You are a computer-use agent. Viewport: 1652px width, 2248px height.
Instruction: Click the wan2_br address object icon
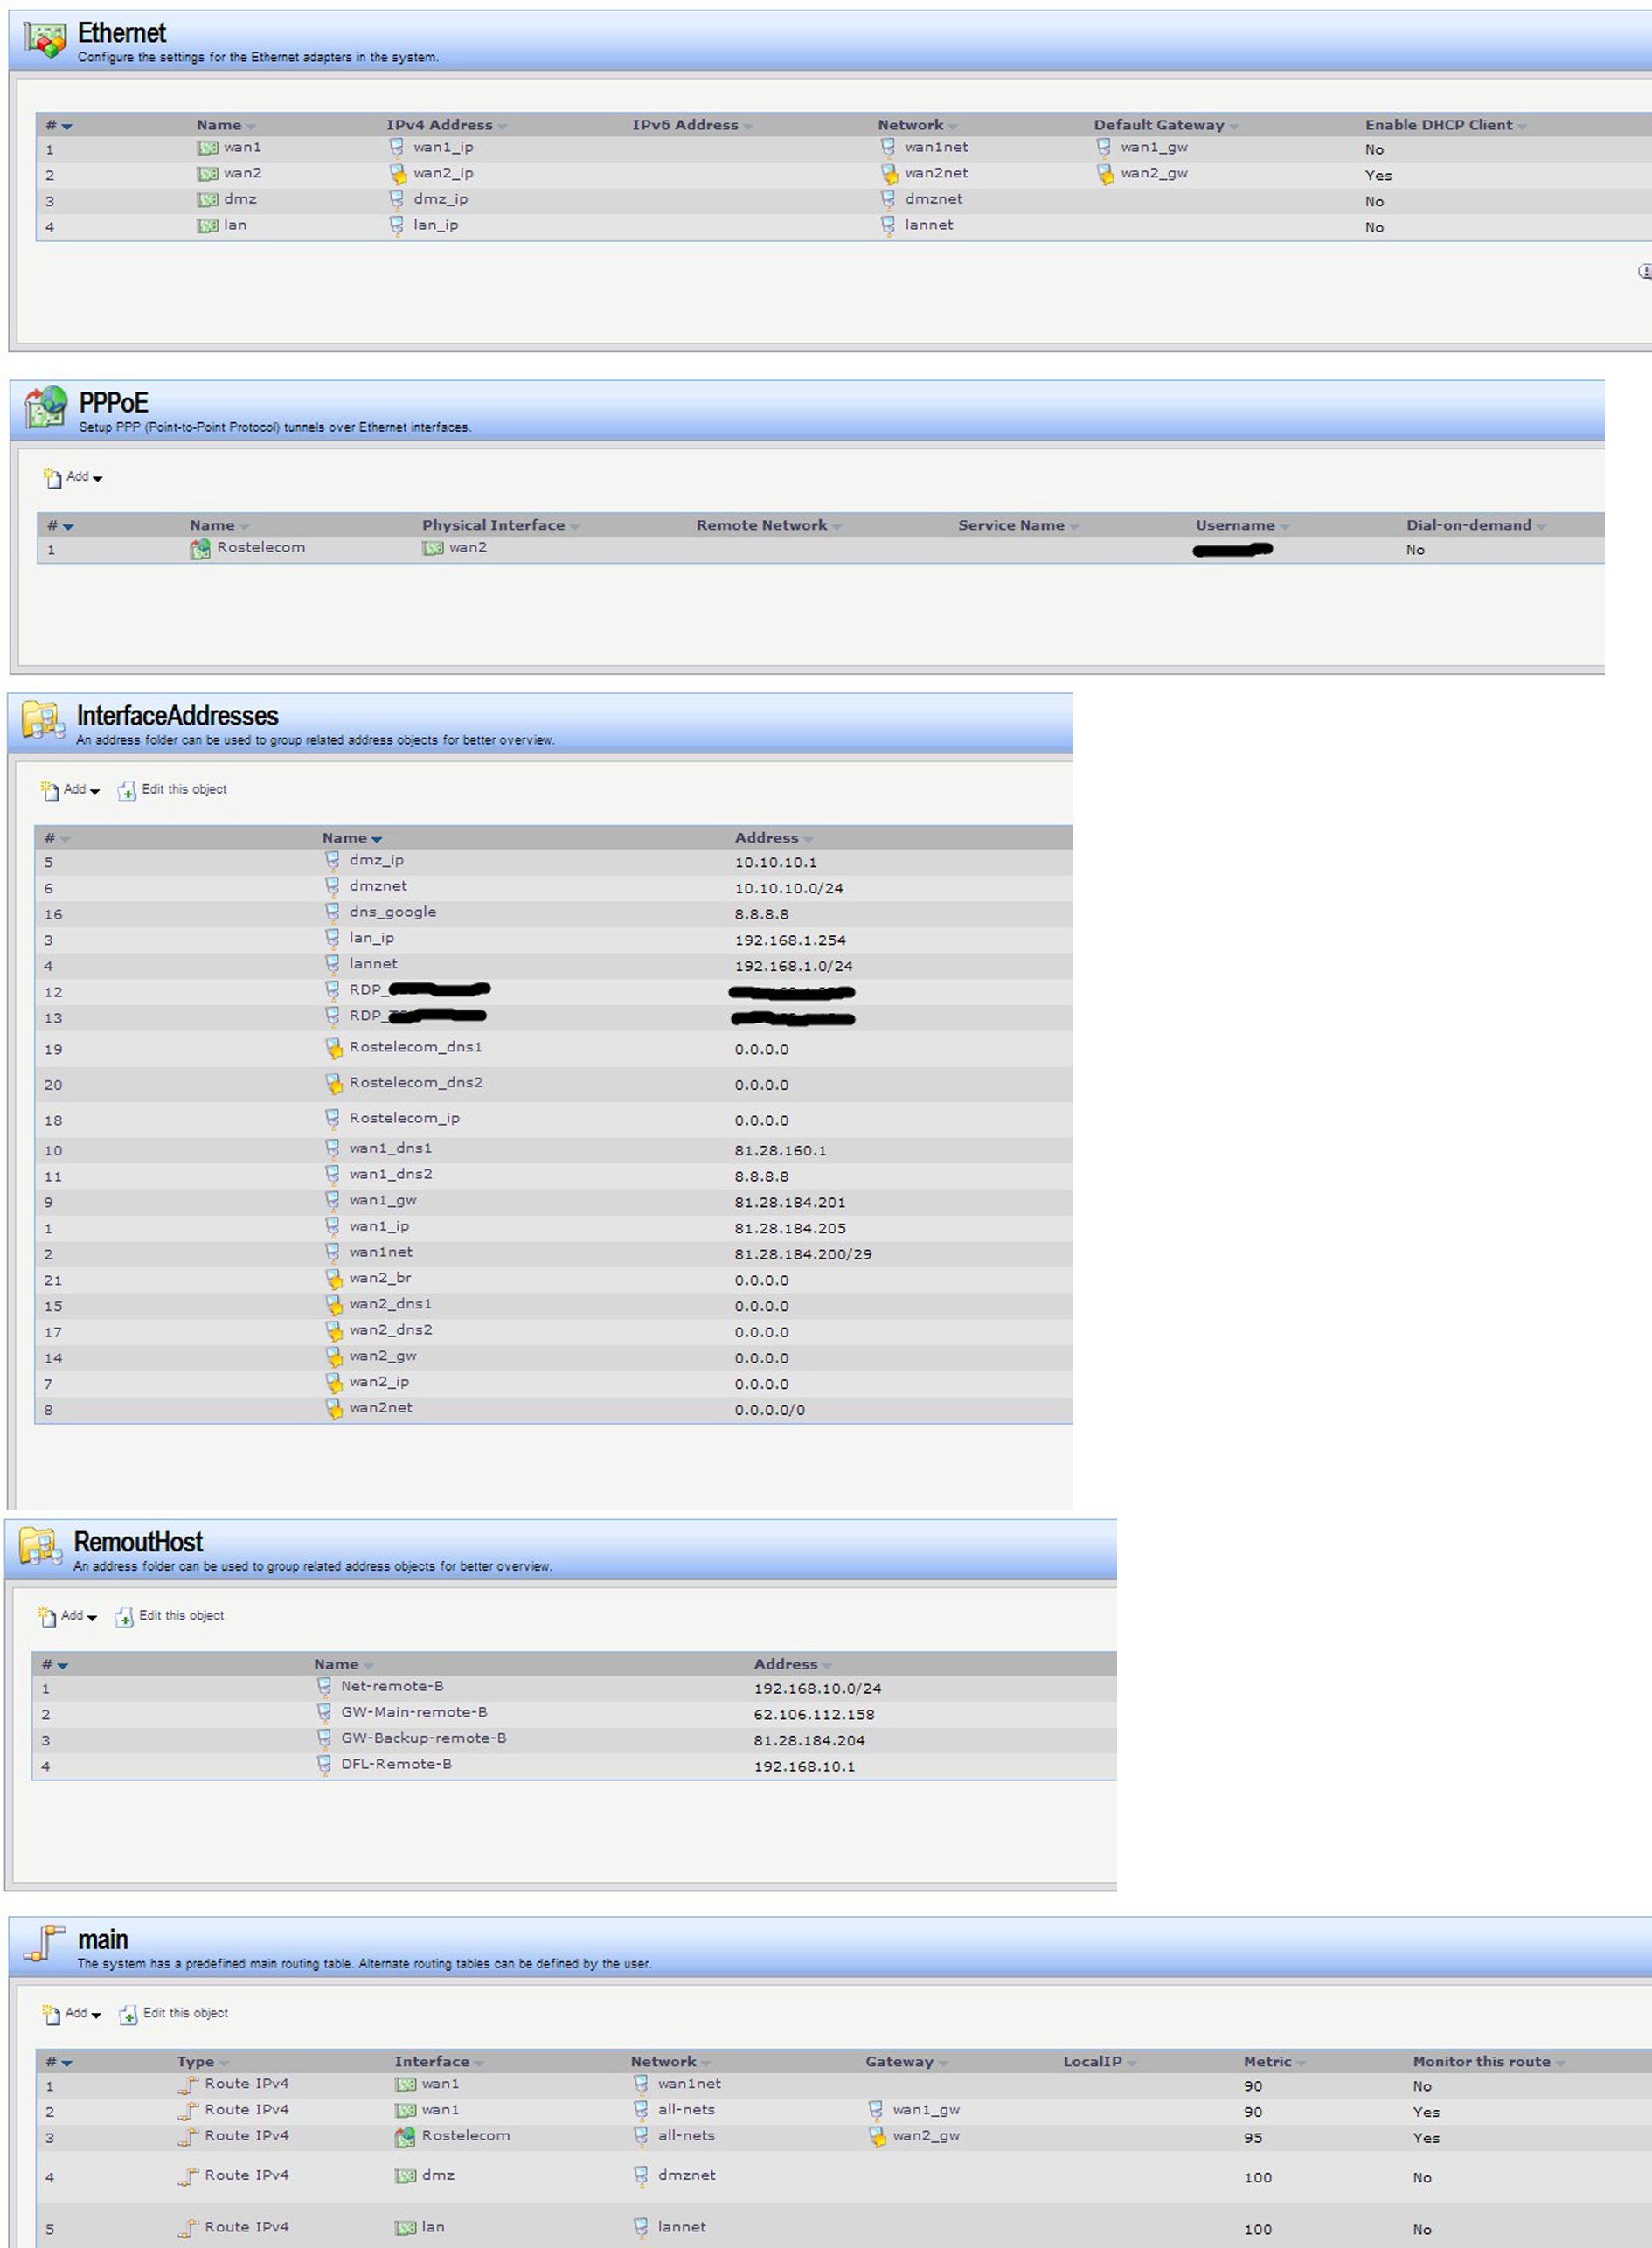click(x=334, y=1279)
